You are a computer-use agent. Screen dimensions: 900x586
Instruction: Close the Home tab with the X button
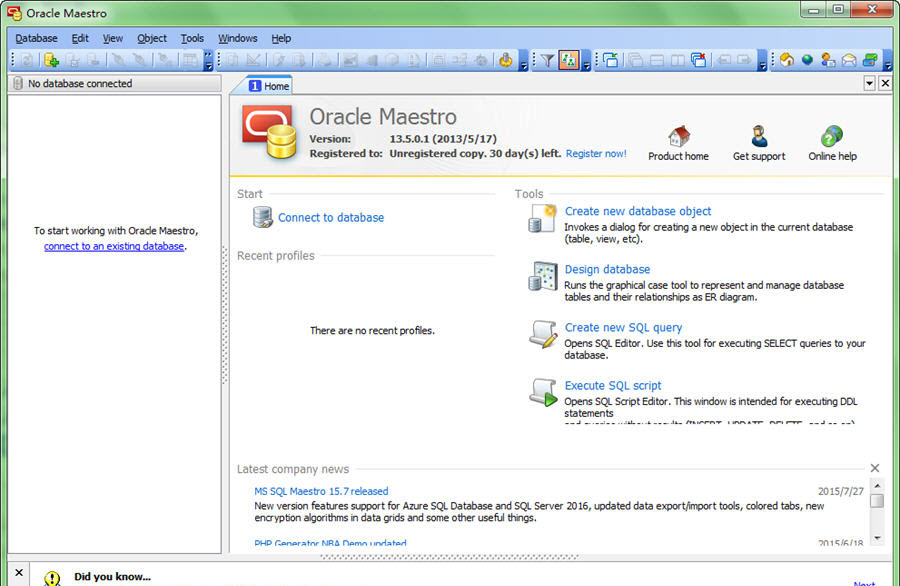[886, 84]
